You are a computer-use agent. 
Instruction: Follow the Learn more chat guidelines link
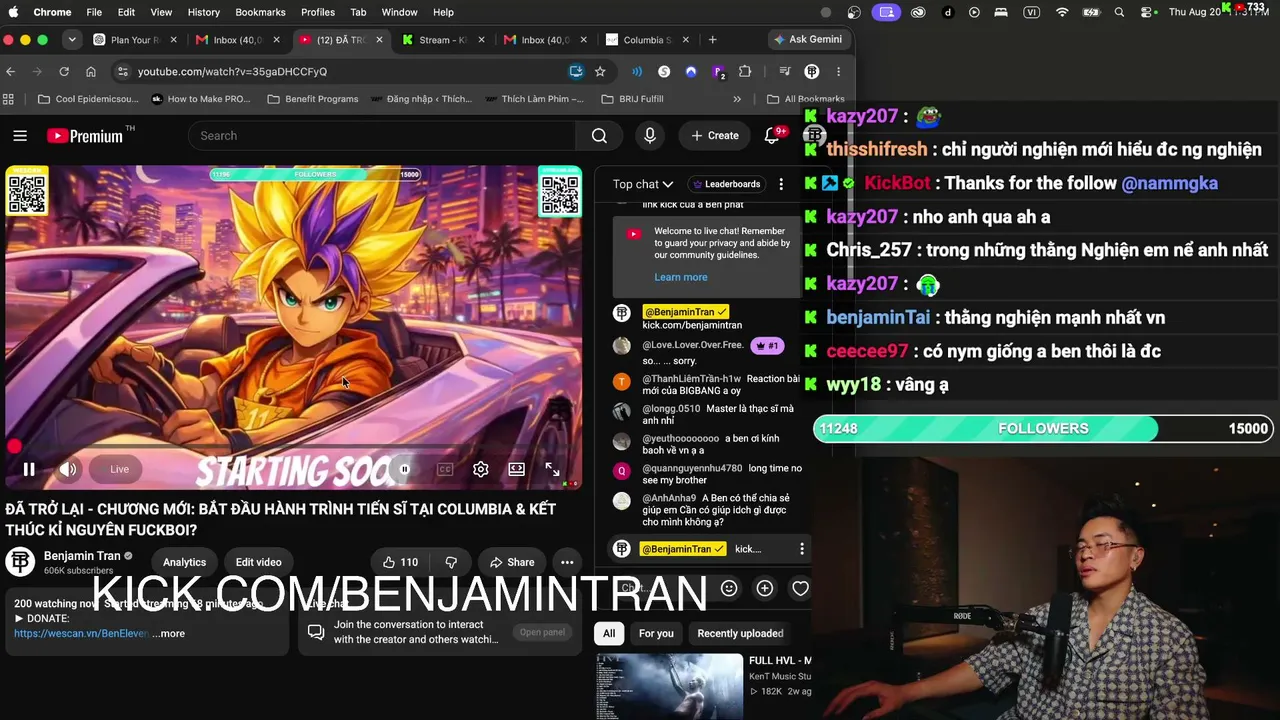[x=681, y=277]
